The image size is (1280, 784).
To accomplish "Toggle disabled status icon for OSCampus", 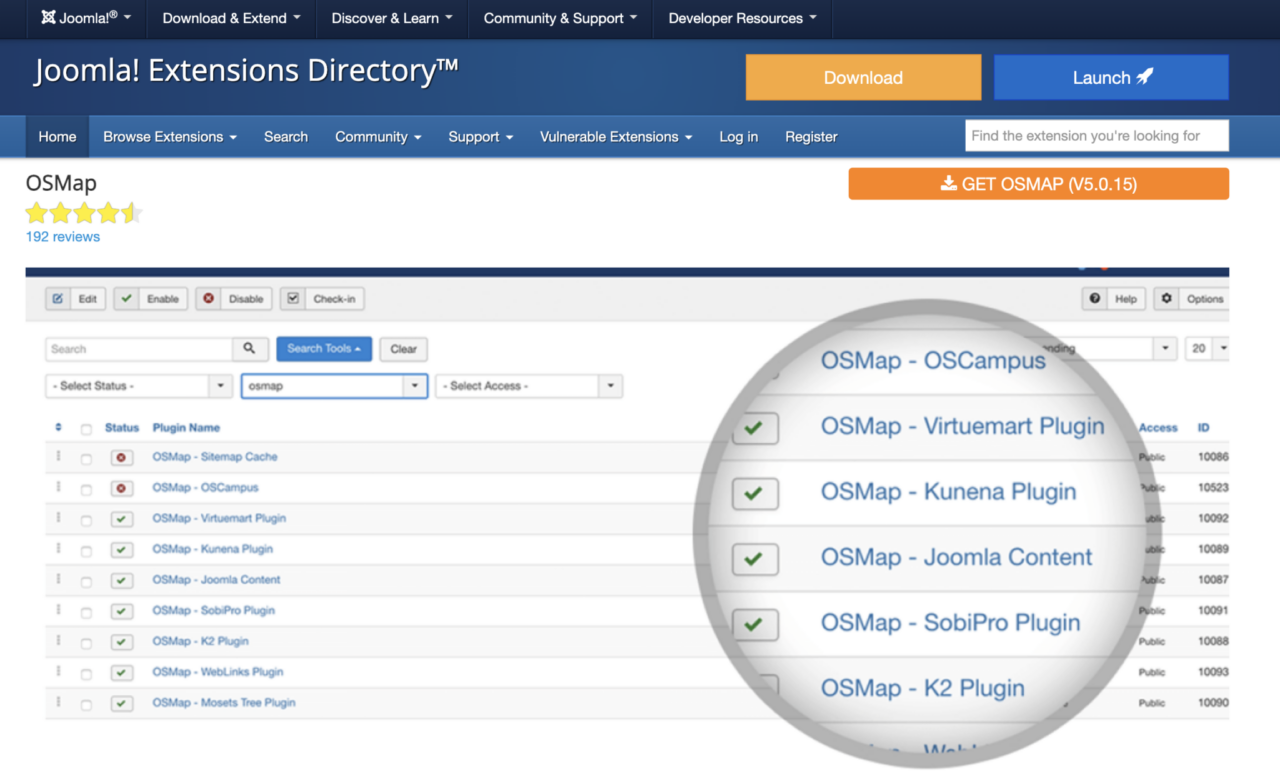I will (x=122, y=489).
